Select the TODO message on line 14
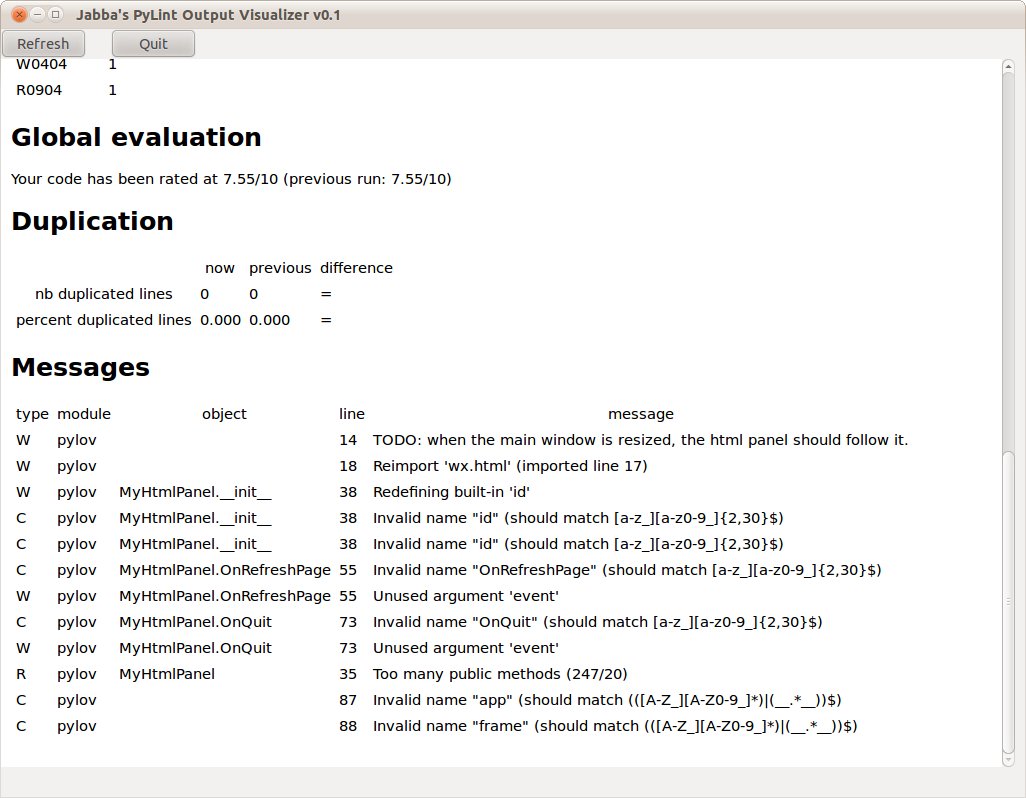Image resolution: width=1026 pixels, height=798 pixels. 640,440
